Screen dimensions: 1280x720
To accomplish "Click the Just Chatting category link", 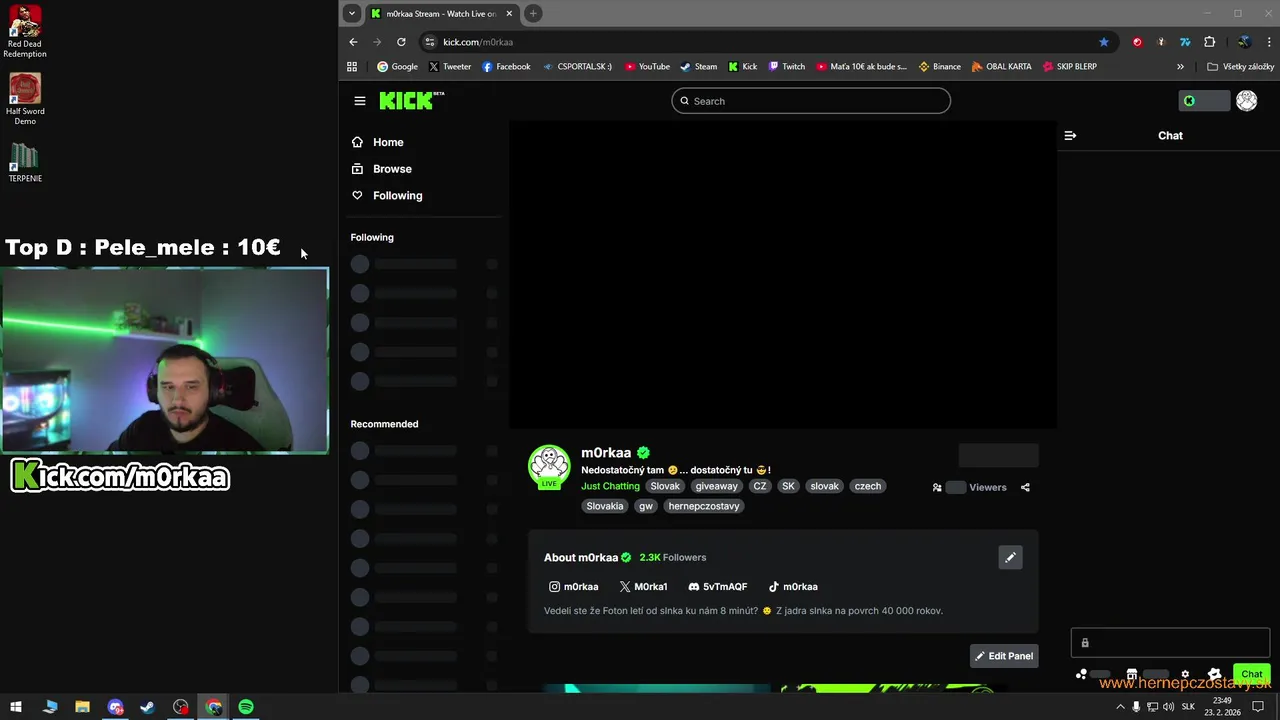I will point(610,486).
